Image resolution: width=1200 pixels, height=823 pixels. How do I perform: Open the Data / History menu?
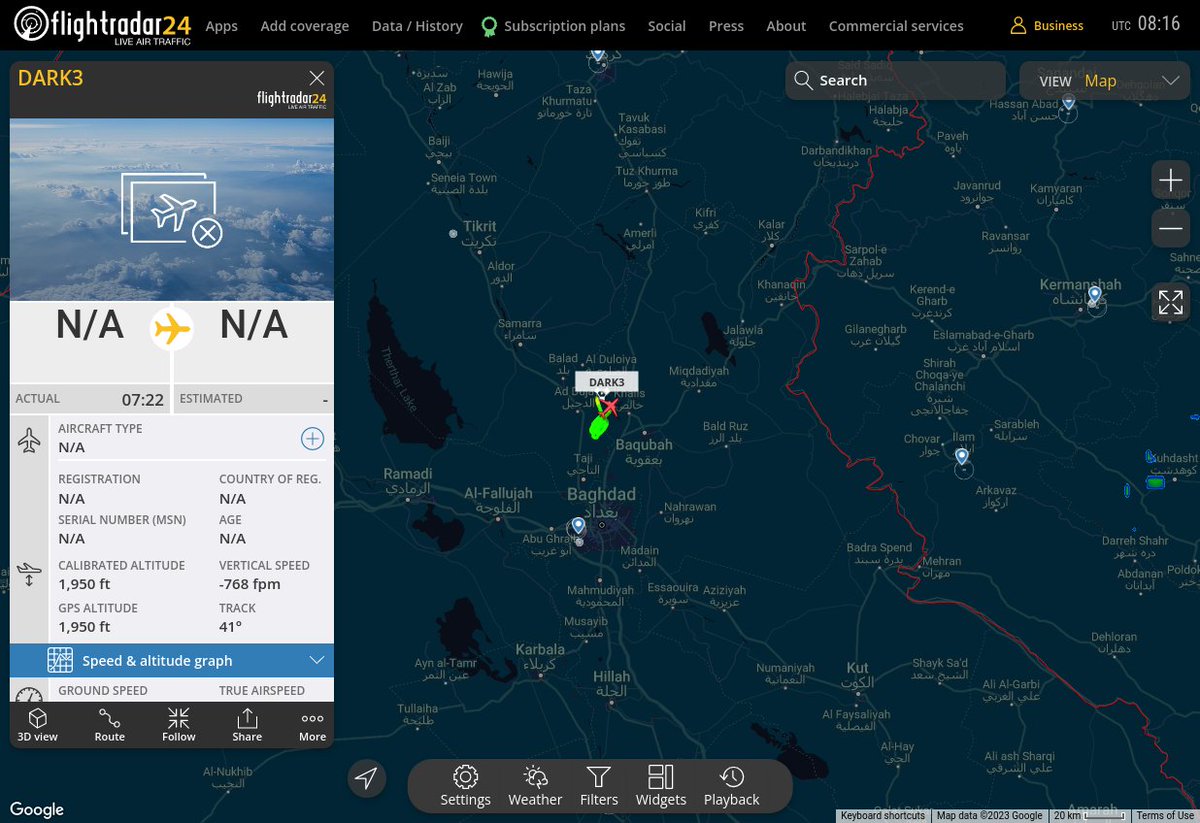[417, 25]
